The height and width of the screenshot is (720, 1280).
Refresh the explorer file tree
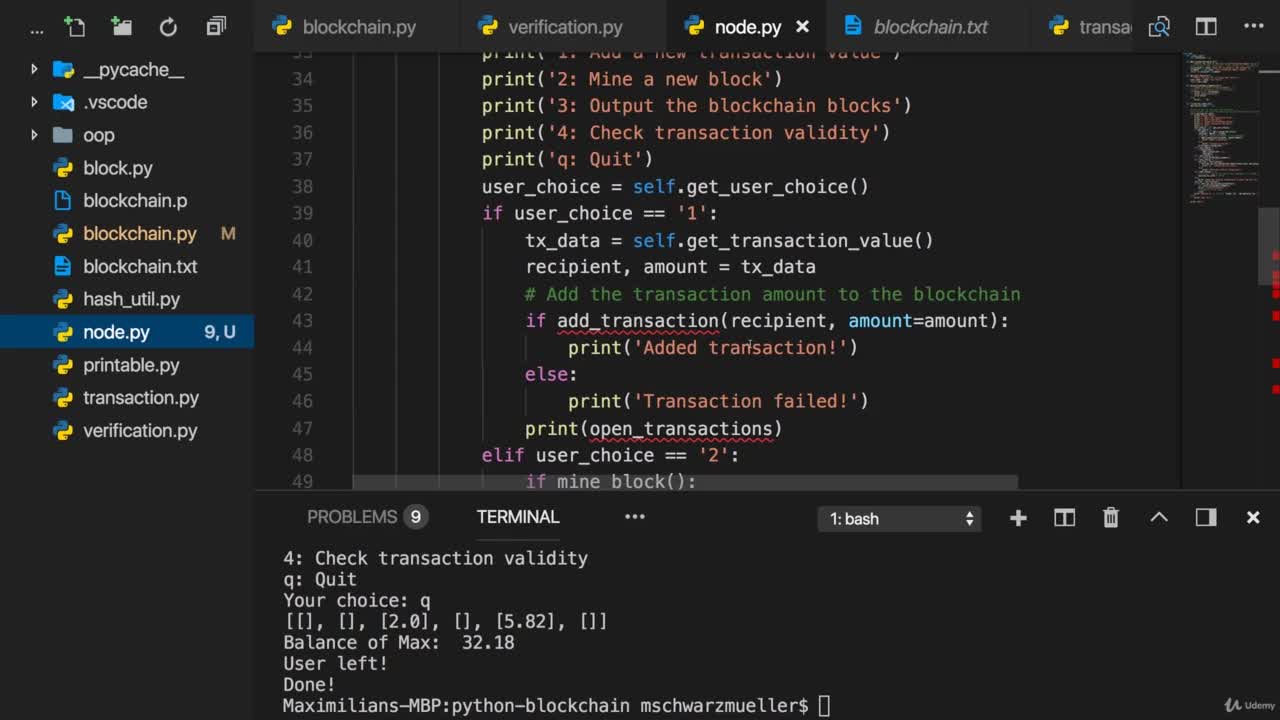(x=168, y=27)
